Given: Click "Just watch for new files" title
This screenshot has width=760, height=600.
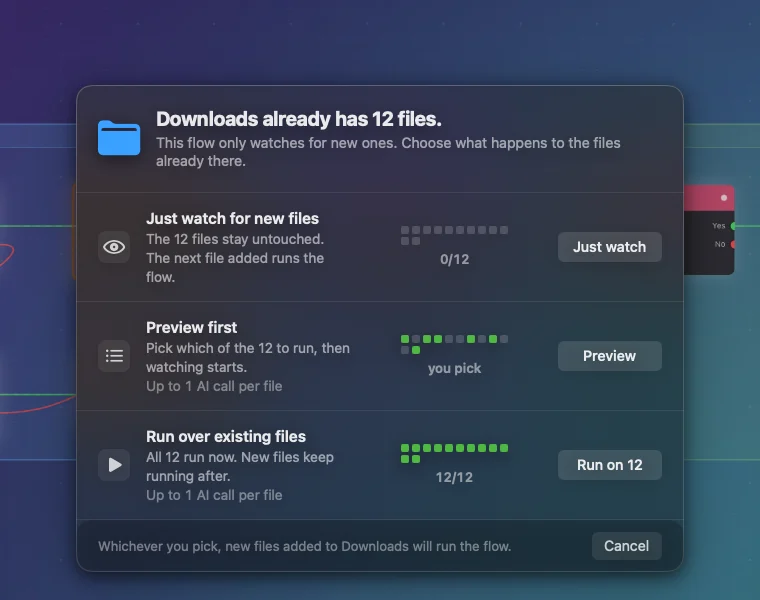Looking at the screenshot, I should tap(232, 219).
